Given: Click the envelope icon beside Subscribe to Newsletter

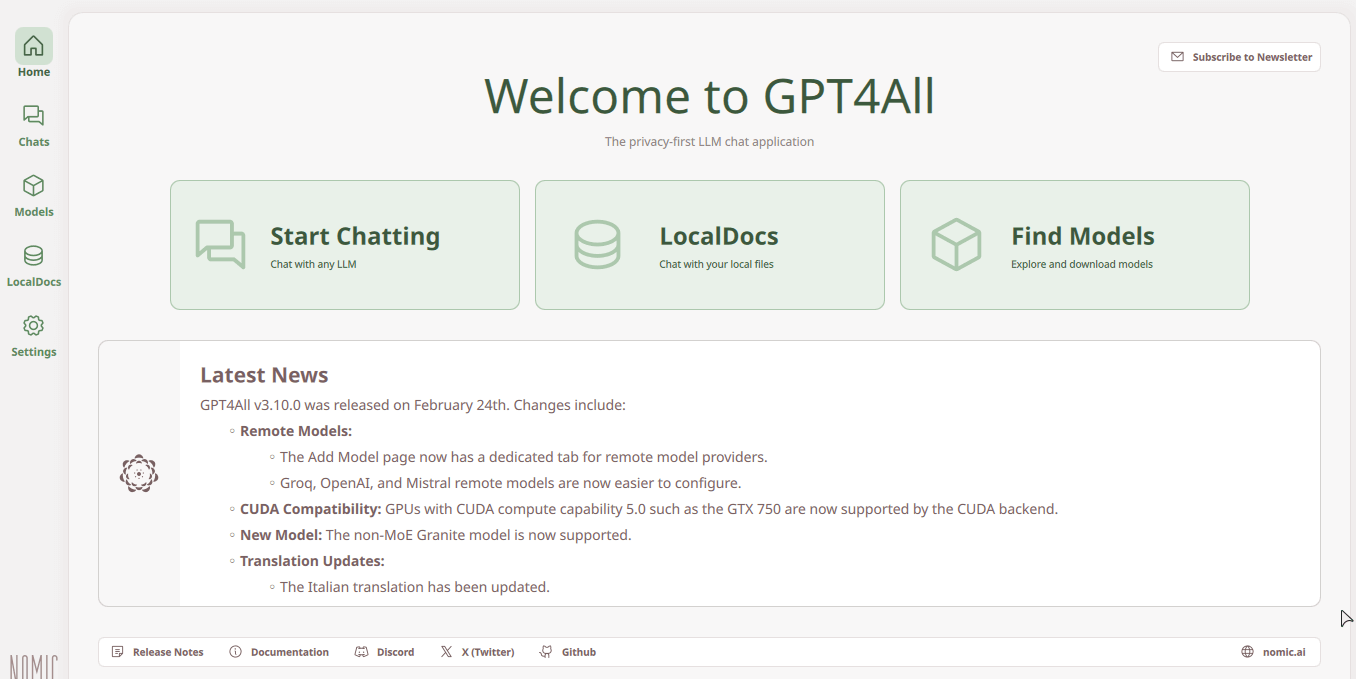Looking at the screenshot, I should pos(1177,57).
